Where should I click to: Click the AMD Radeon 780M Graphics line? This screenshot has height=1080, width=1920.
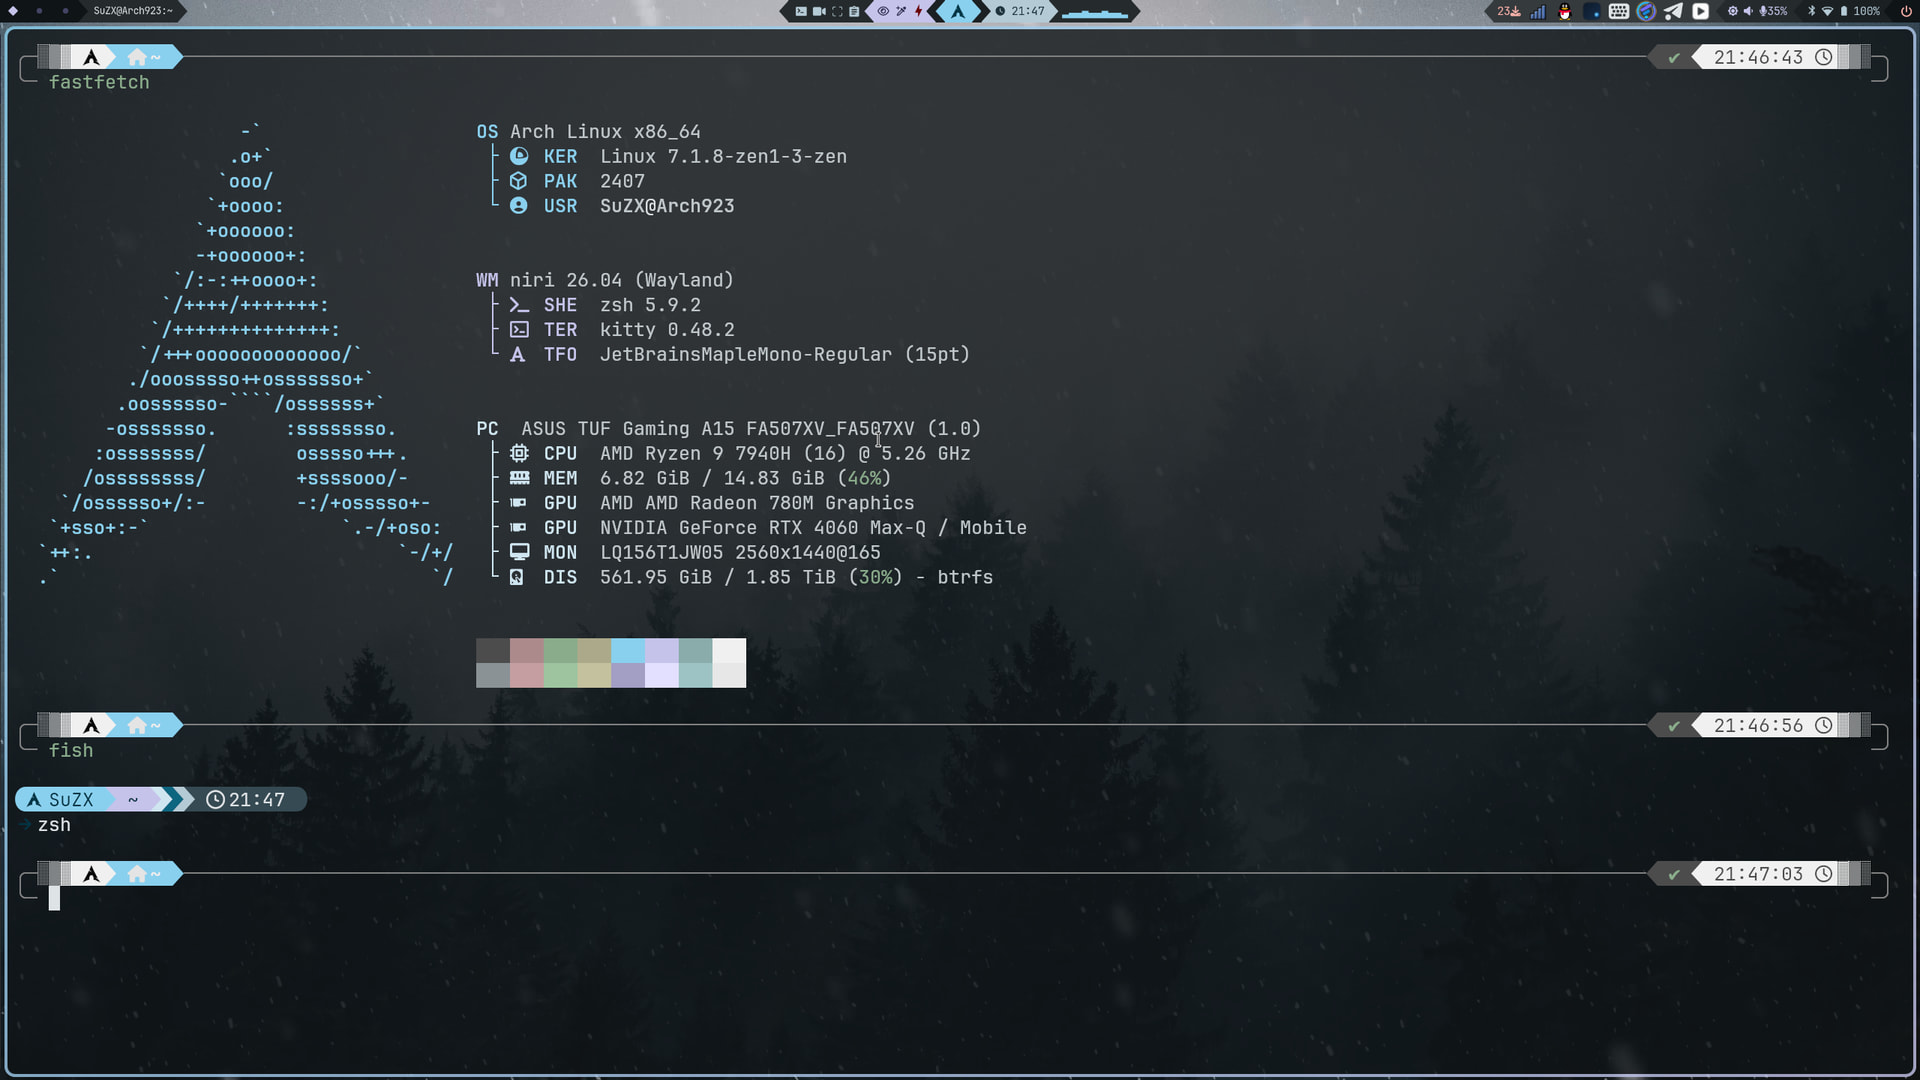[x=757, y=503]
